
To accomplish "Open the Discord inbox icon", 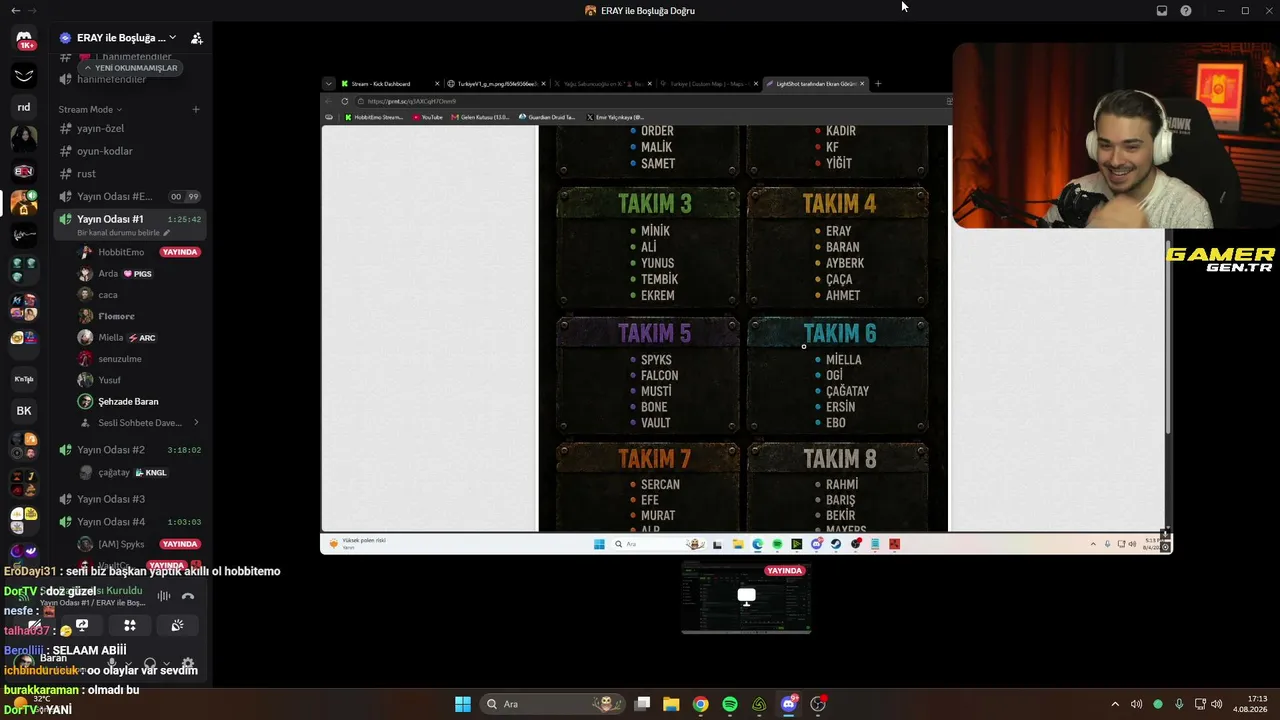I will 1161,11.
